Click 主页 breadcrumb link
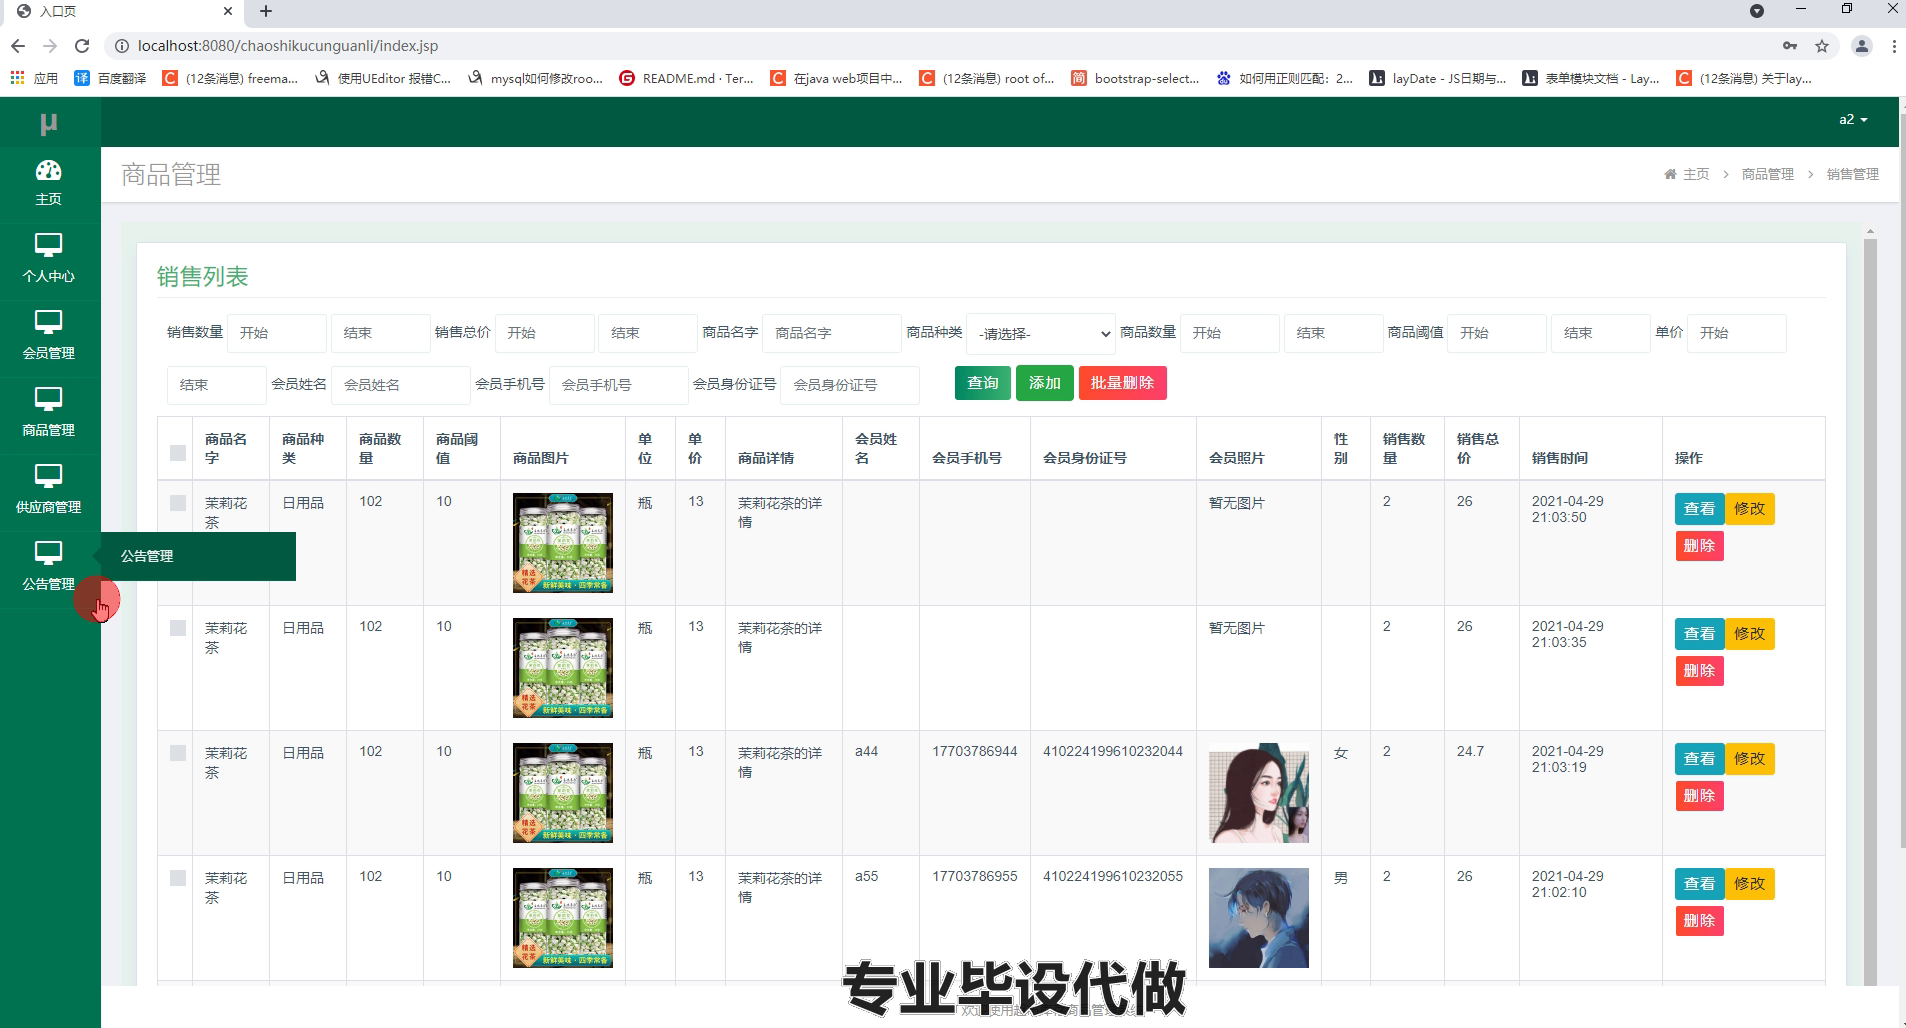 [x=1696, y=174]
